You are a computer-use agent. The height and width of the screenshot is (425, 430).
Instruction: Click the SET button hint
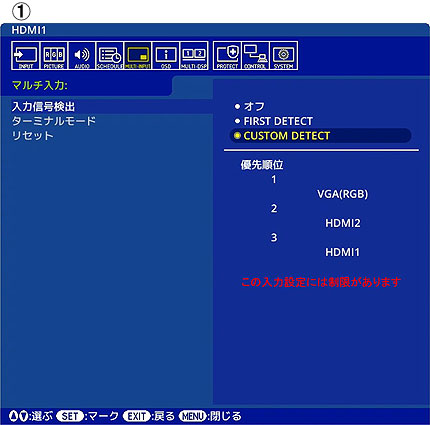coord(70,416)
